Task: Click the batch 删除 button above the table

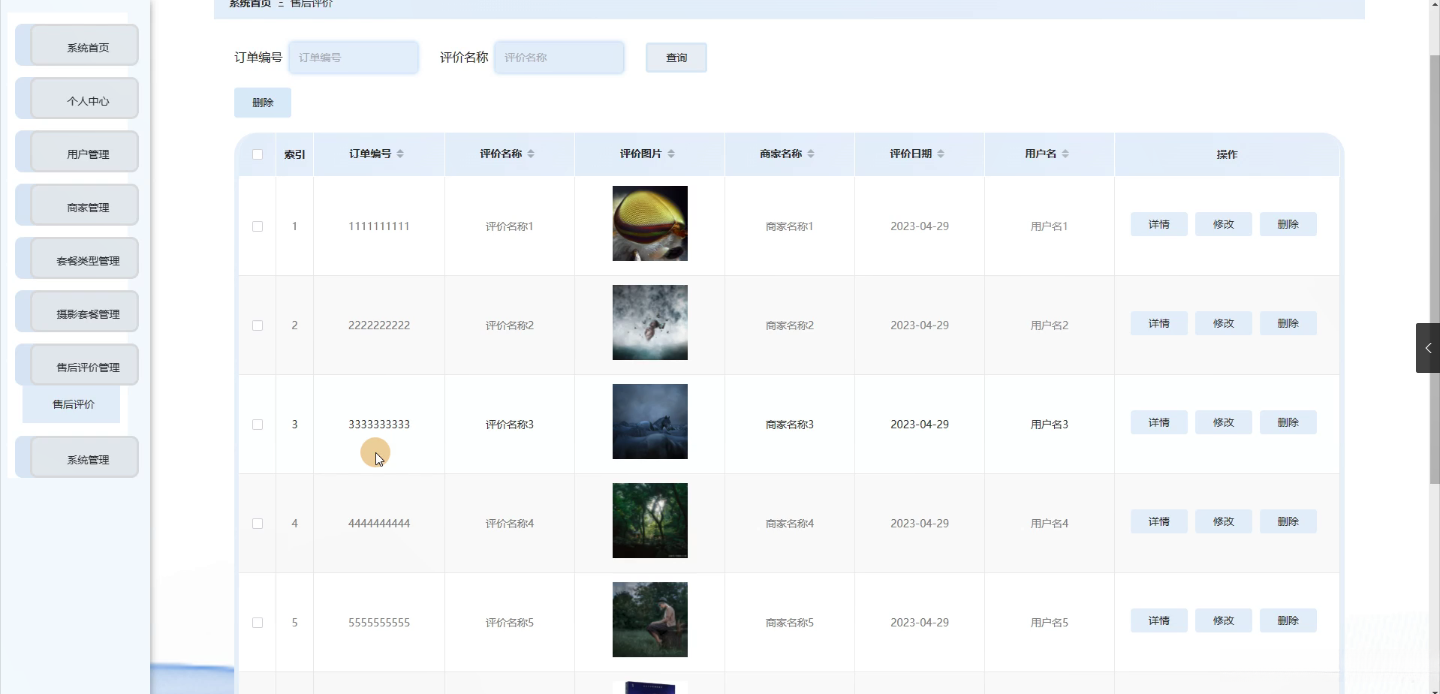Action: point(263,102)
